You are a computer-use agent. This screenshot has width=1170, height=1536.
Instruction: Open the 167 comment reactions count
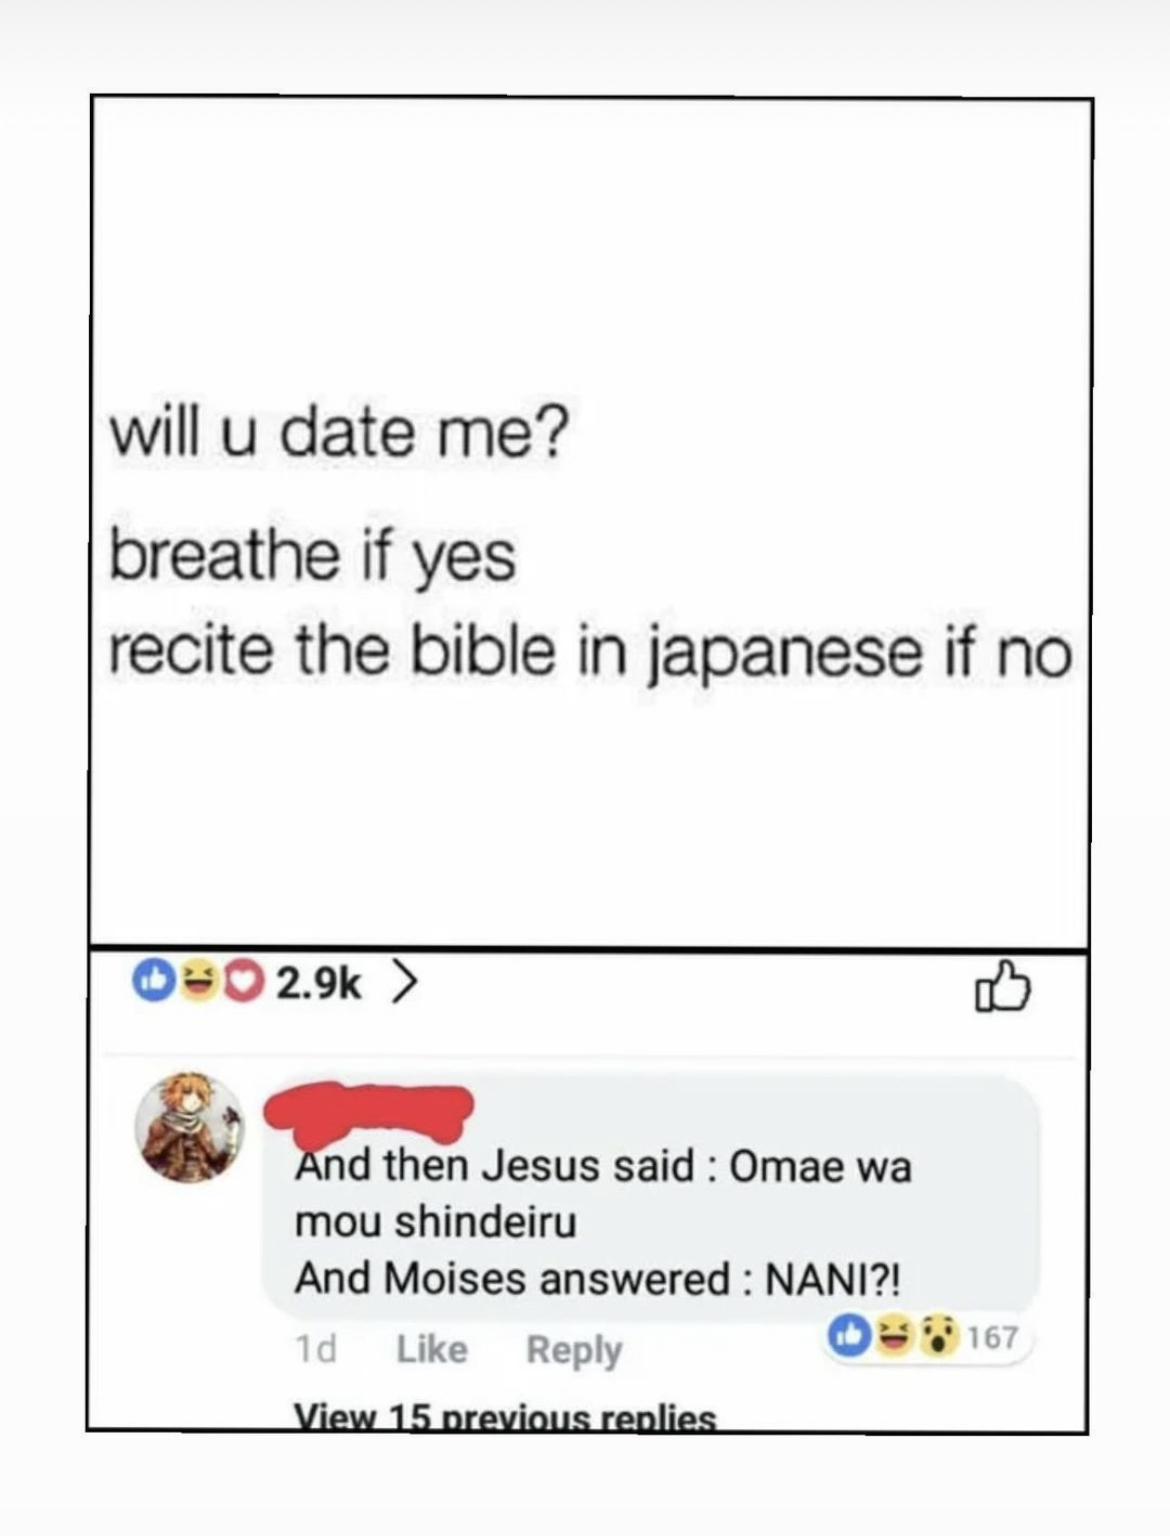(x=992, y=1337)
